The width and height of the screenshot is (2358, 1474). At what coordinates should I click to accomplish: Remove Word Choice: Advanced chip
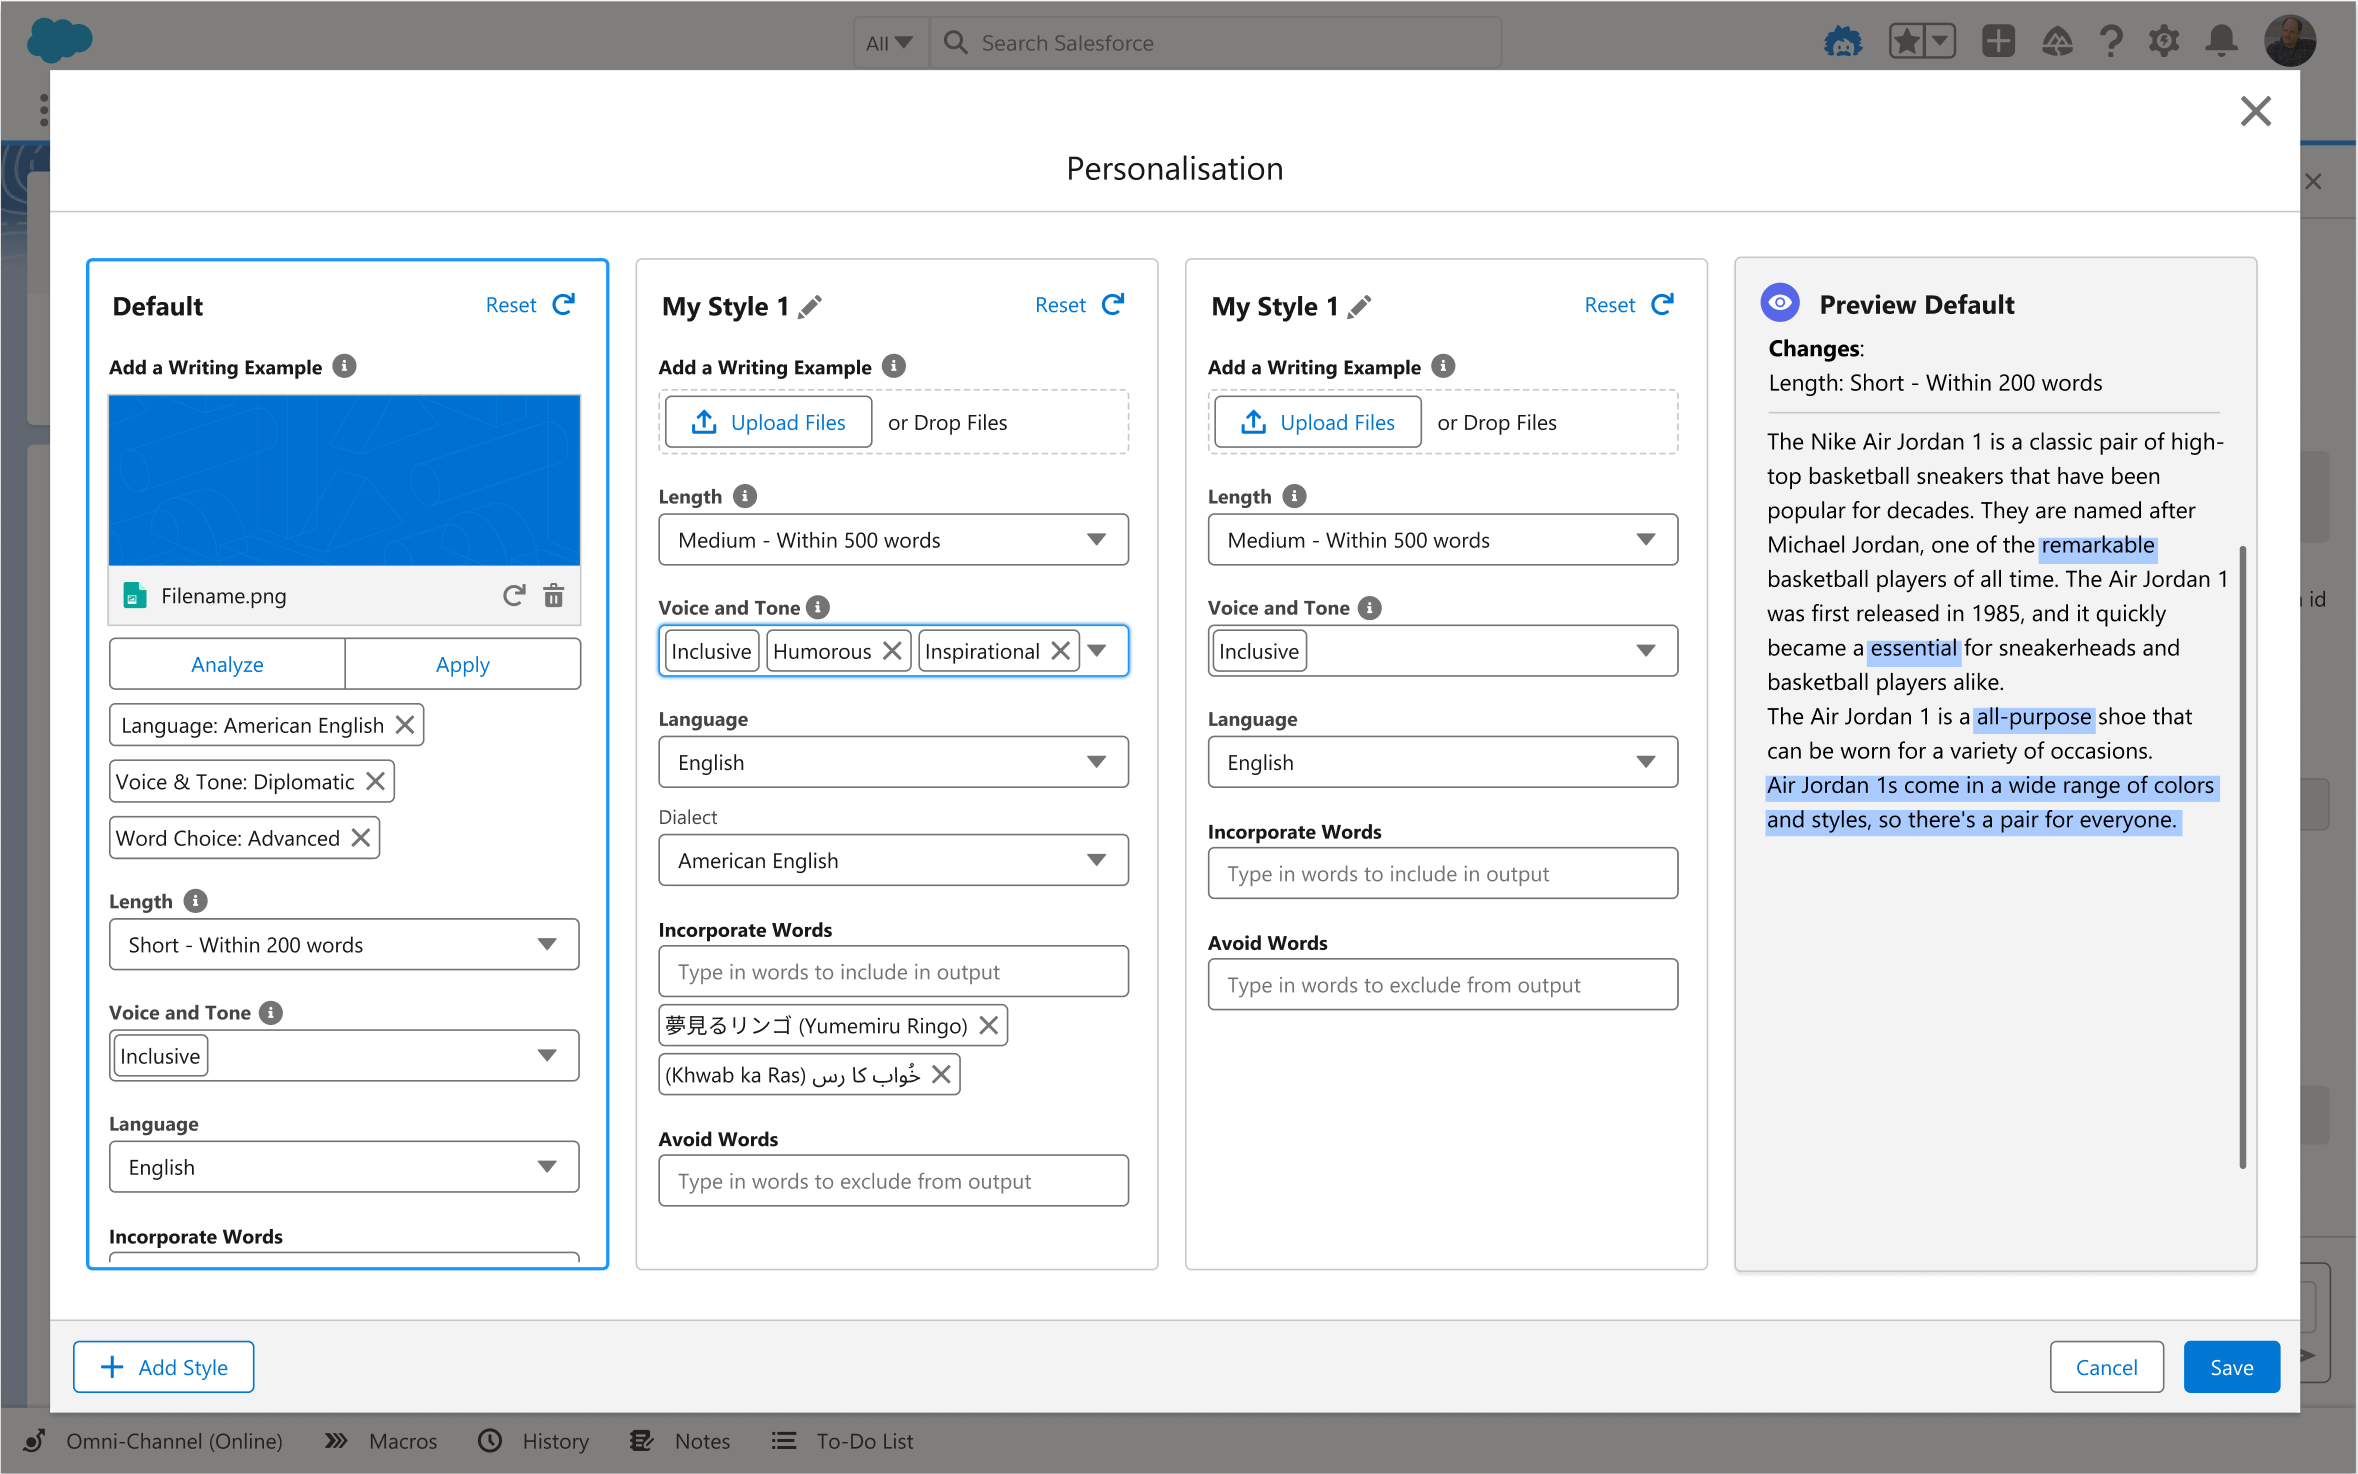(361, 838)
